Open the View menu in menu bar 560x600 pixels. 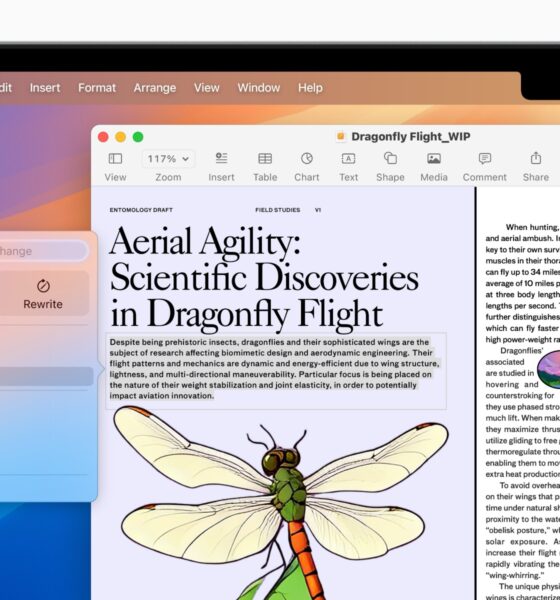click(x=206, y=88)
